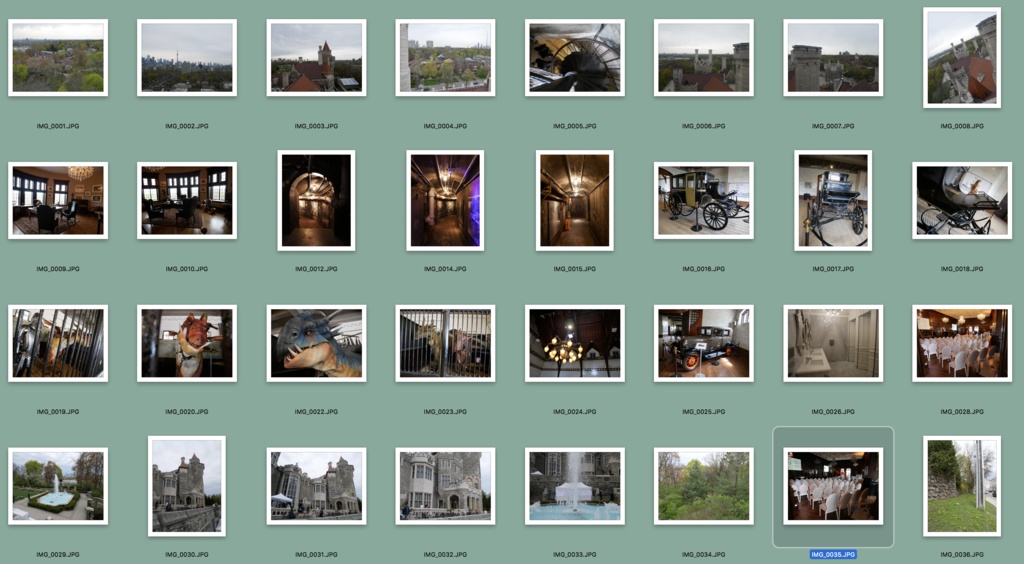Select the IMG_0023.JPG photo thumbnail
The image size is (1024, 564).
click(x=445, y=343)
